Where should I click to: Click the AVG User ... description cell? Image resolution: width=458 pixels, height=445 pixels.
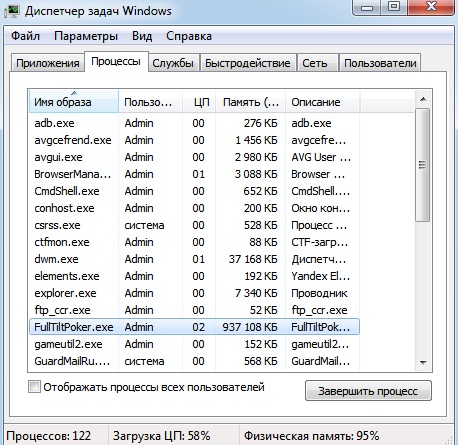coord(321,157)
